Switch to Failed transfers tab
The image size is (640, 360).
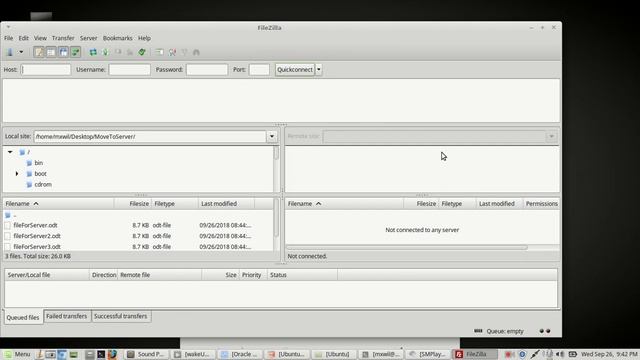click(67, 316)
